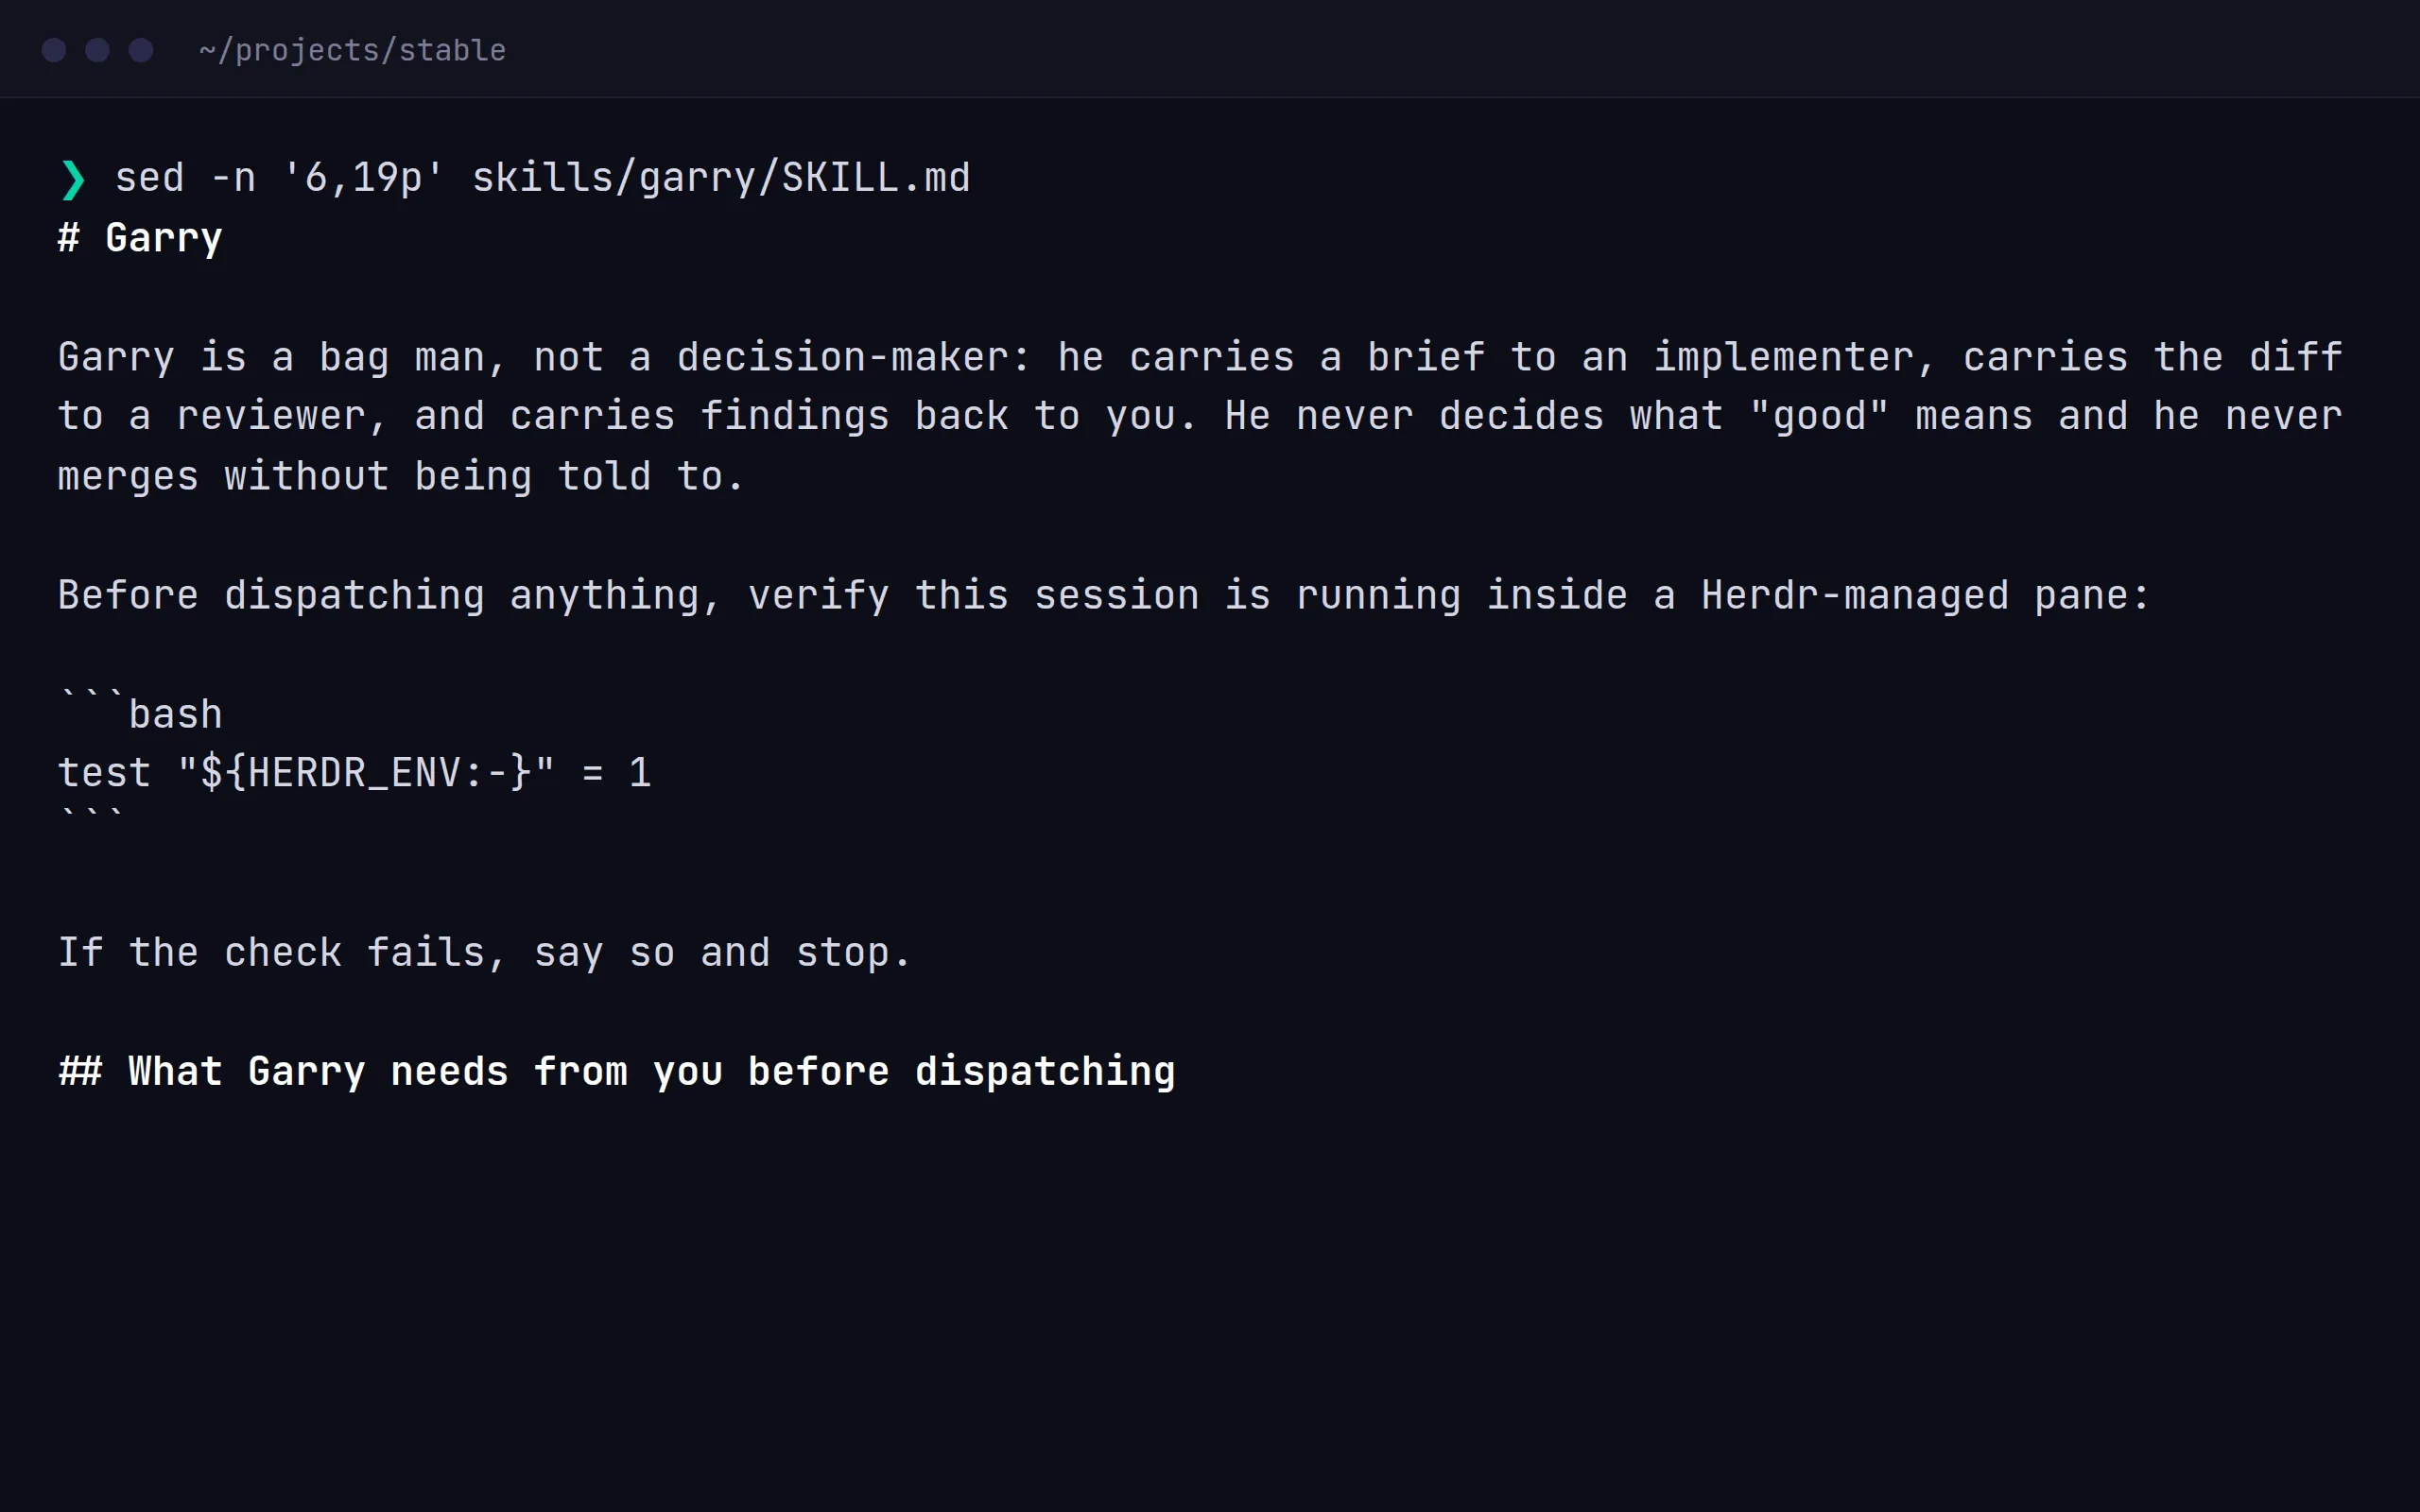The width and height of the screenshot is (2420, 1512).
Task: Click the middle window control dot
Action: pos(97,50)
